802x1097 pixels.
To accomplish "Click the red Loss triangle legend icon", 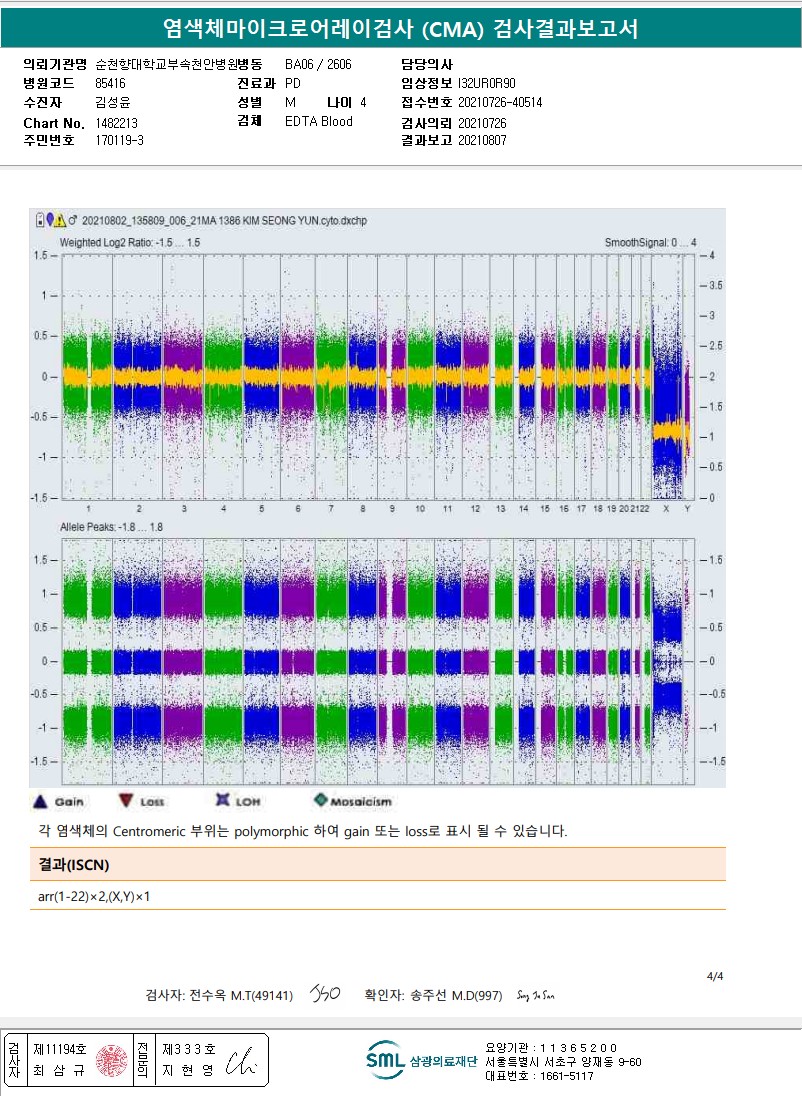I will click(x=126, y=801).
